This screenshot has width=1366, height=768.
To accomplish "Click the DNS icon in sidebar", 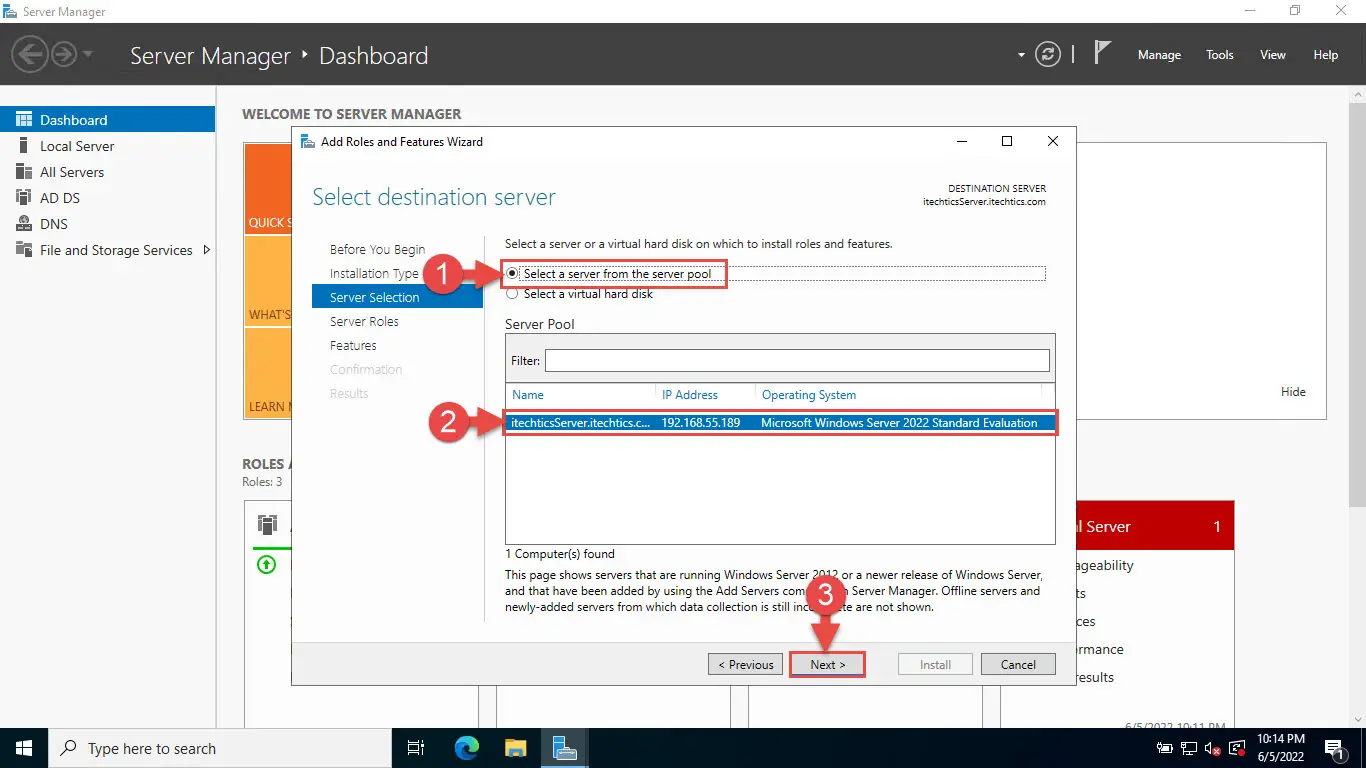I will (23, 224).
